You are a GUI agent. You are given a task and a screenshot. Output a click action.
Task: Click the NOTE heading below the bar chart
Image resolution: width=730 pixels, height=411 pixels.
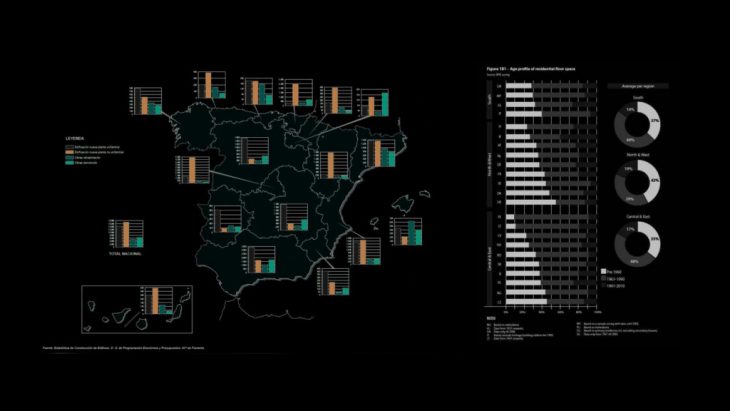tap(492, 314)
